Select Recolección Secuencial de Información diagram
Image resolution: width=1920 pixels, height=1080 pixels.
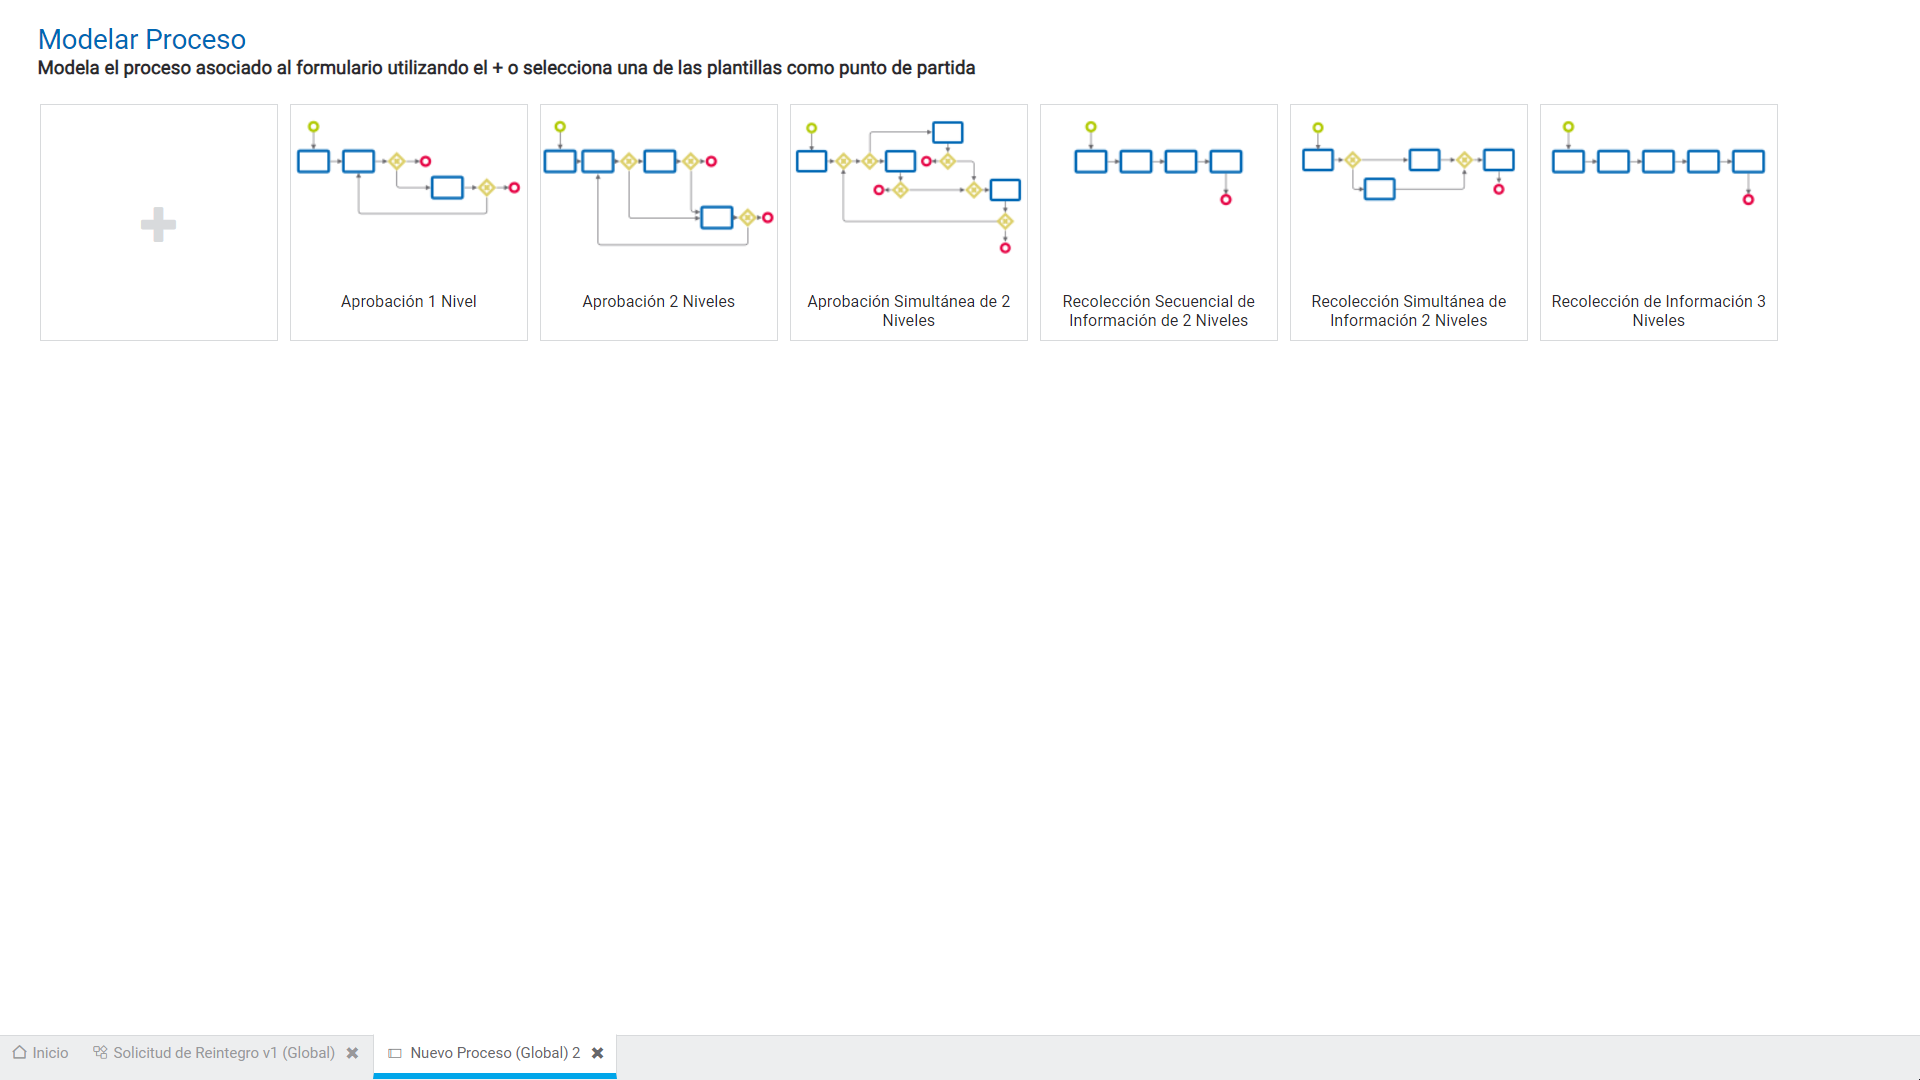click(1158, 162)
